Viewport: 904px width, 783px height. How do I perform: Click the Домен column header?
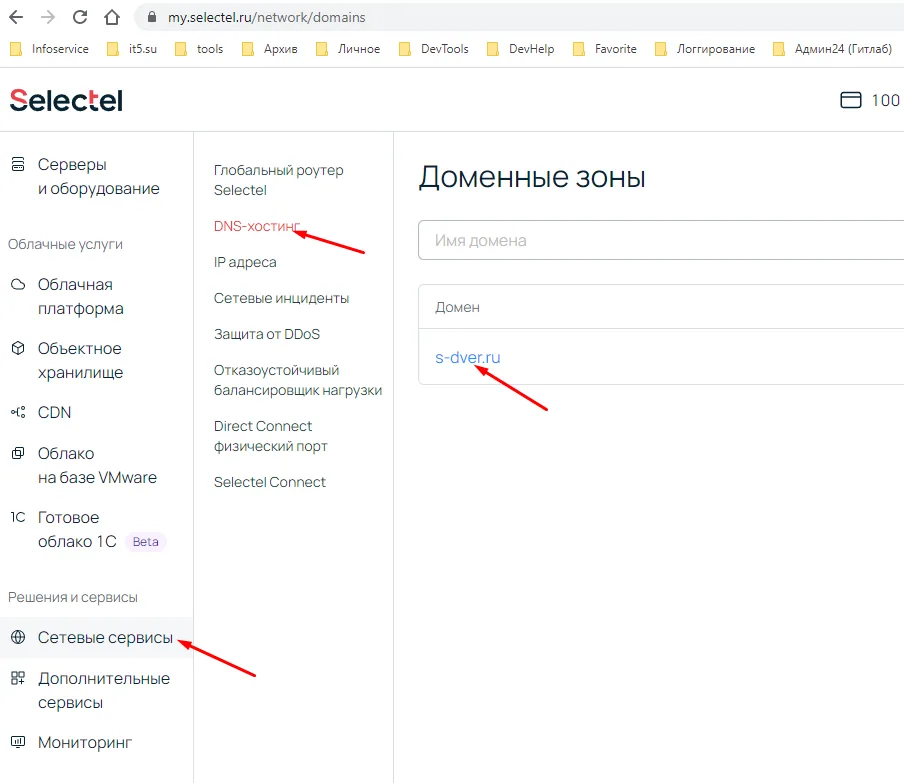(457, 307)
